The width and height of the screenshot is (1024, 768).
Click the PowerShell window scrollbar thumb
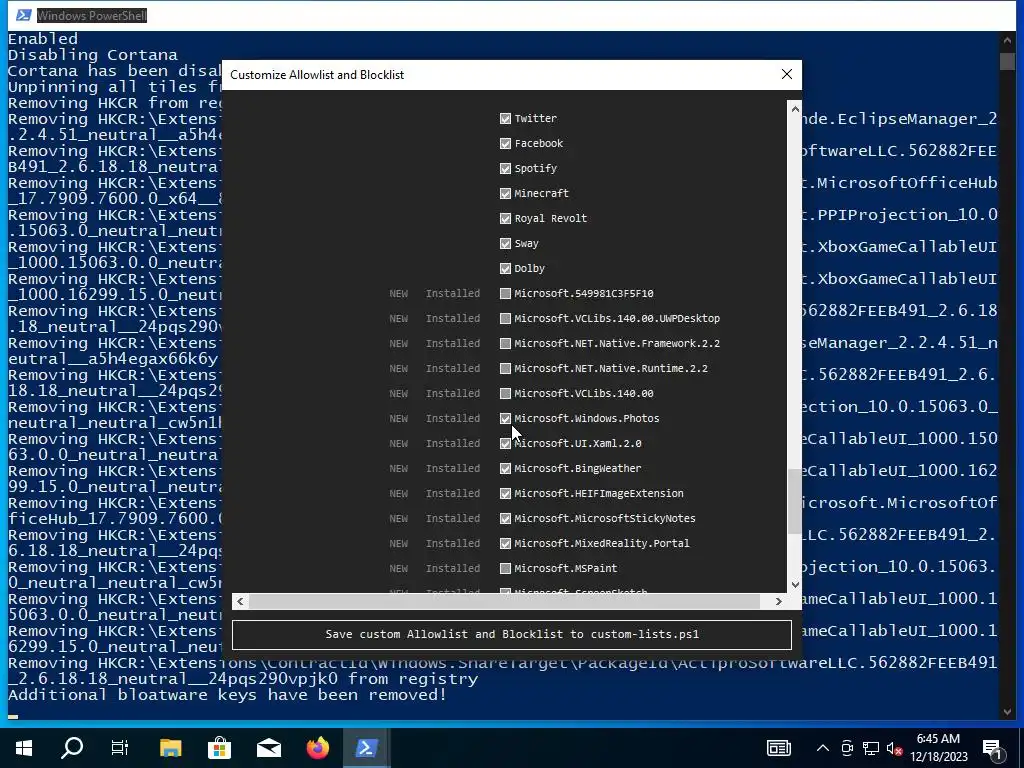(1007, 61)
